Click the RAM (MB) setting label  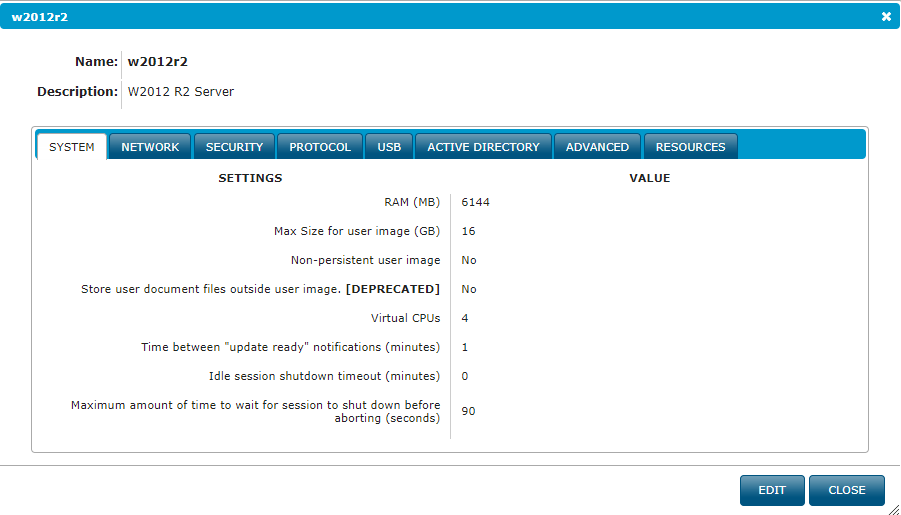click(x=412, y=202)
